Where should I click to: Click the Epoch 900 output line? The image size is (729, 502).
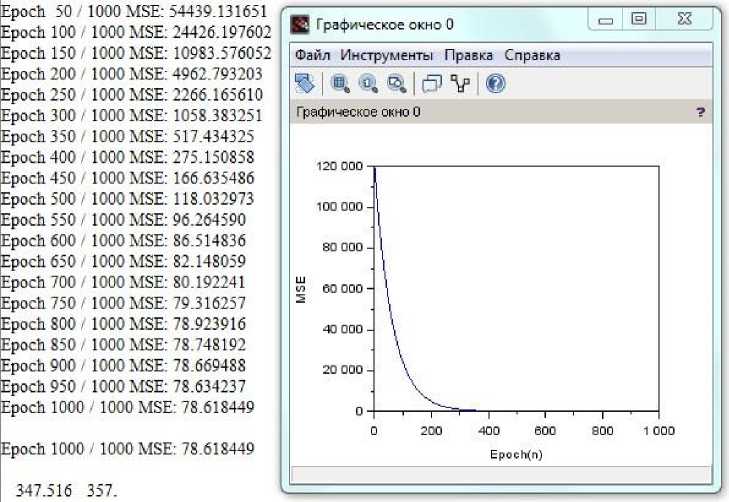(x=123, y=366)
